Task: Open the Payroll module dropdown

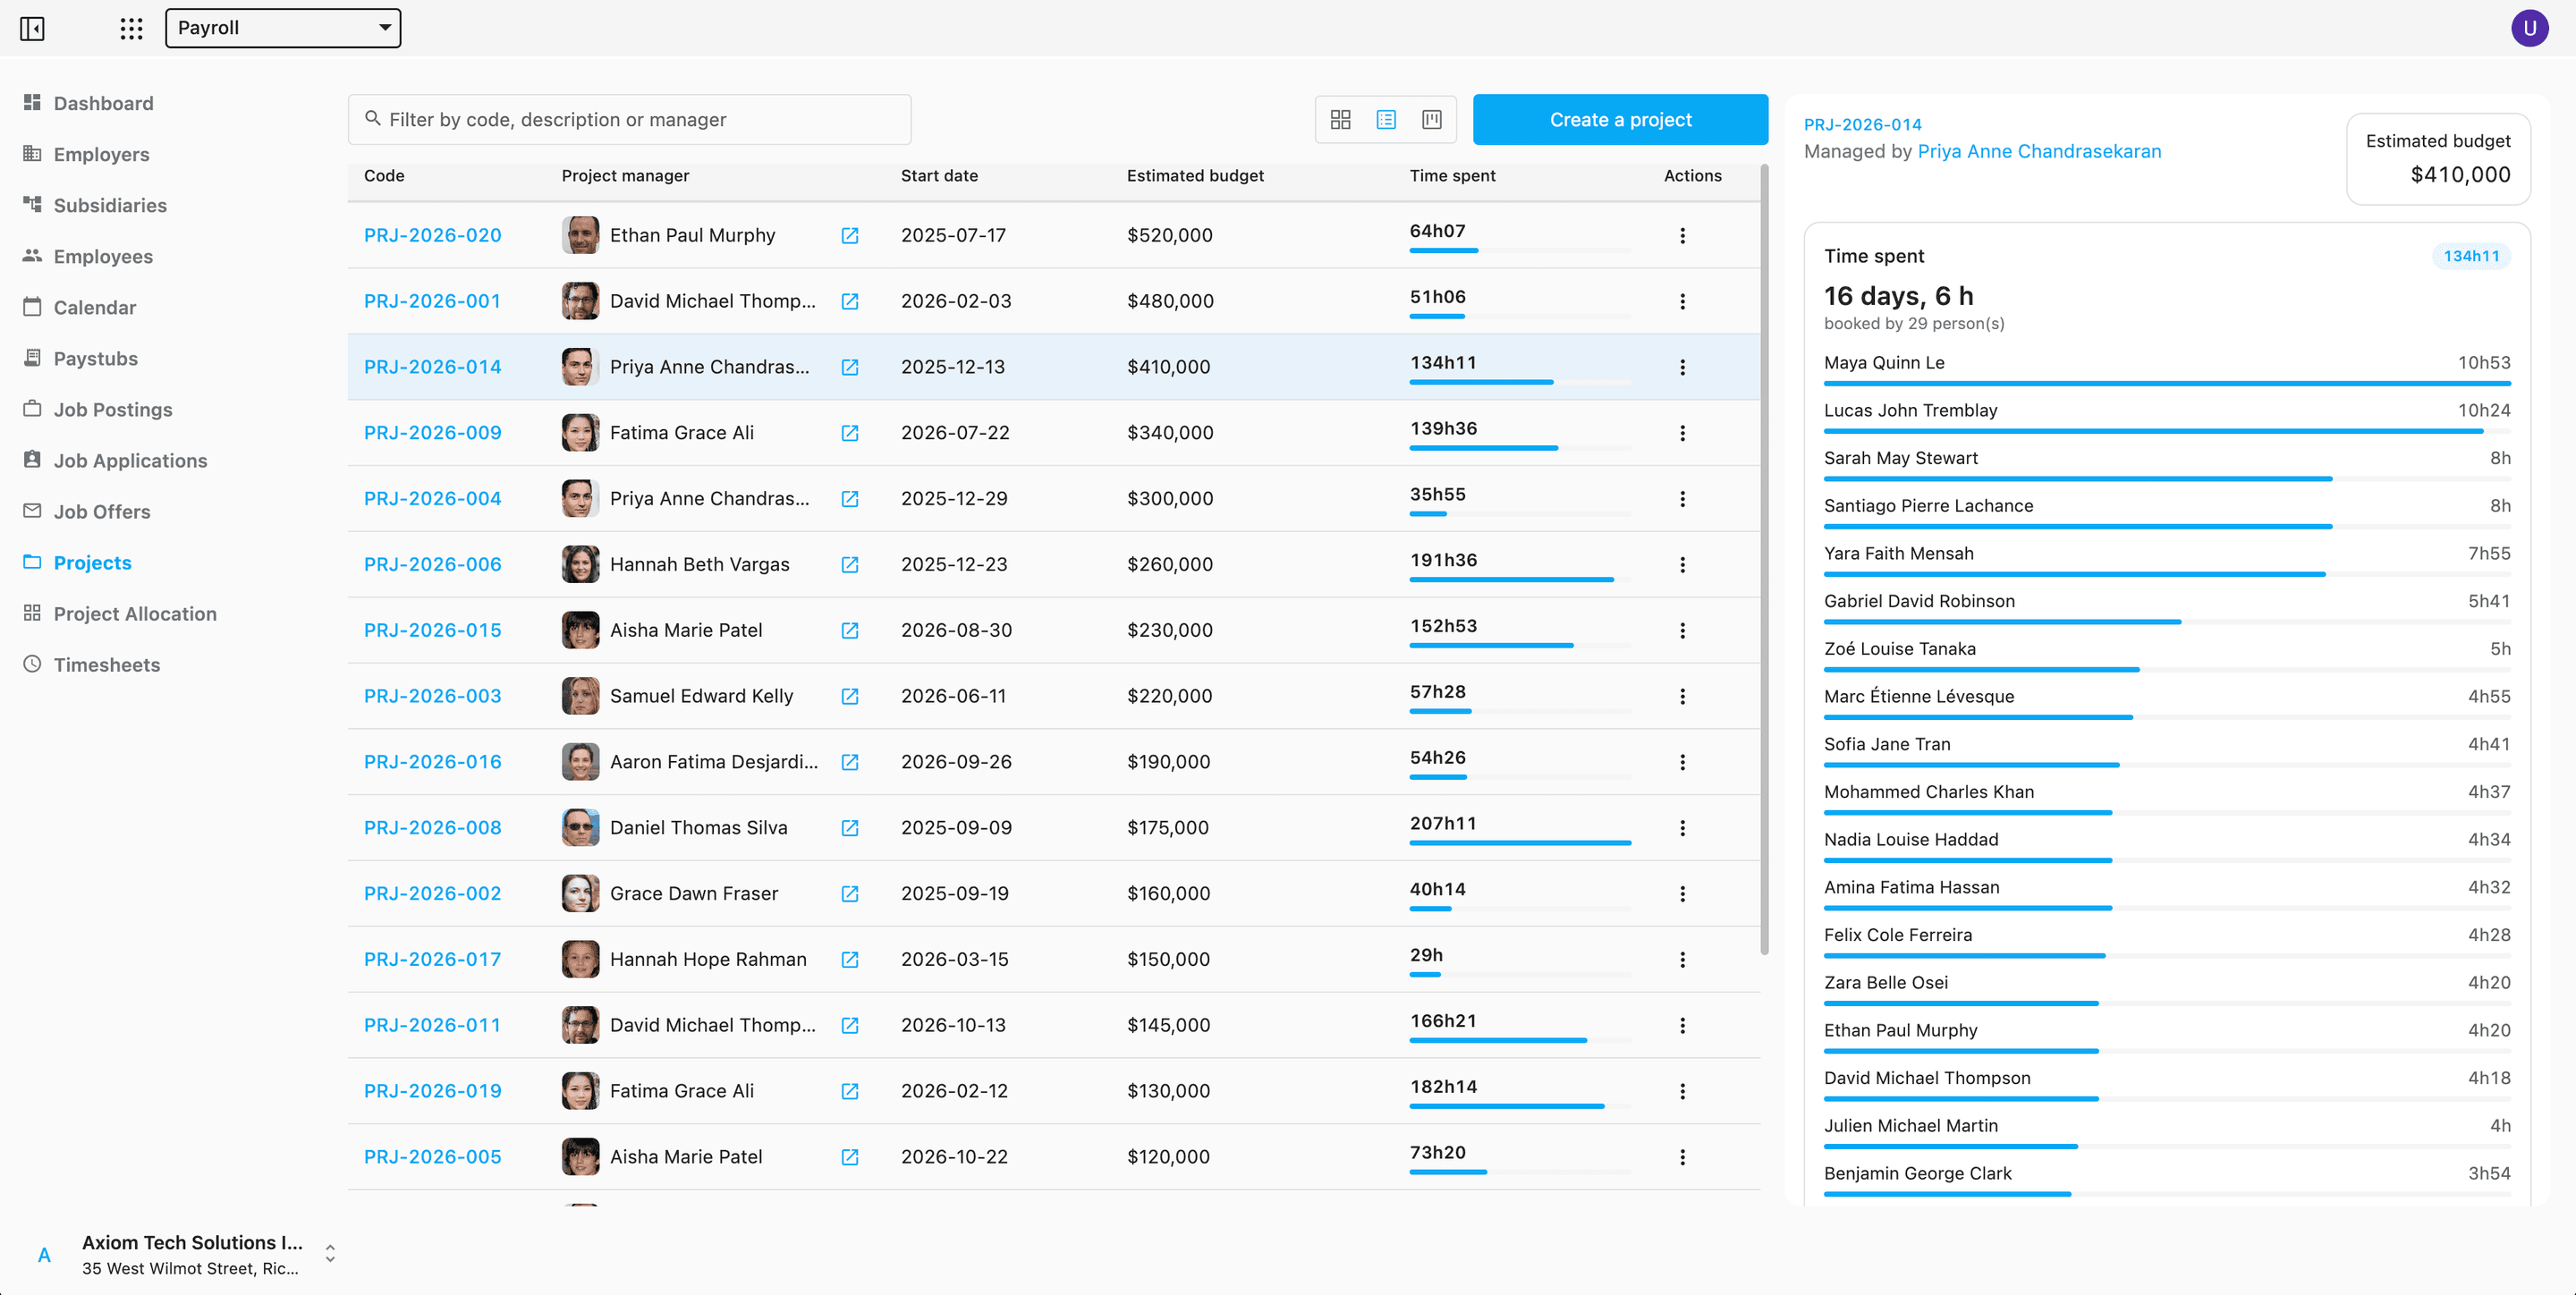Action: click(283, 28)
